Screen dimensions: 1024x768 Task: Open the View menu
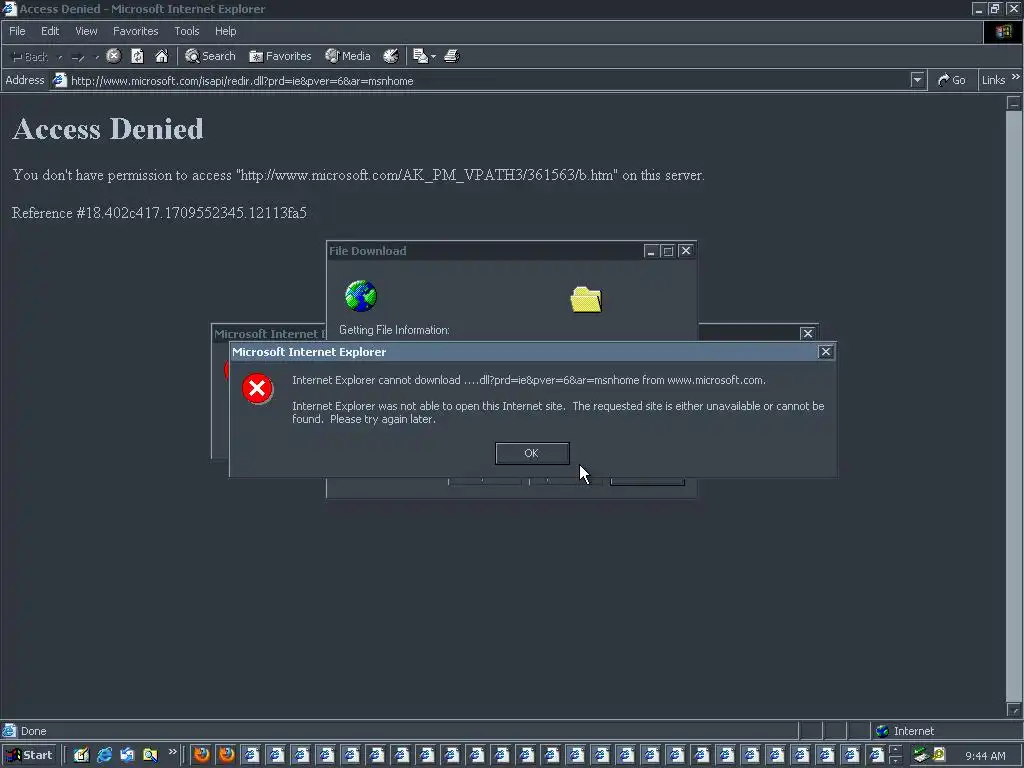86,31
